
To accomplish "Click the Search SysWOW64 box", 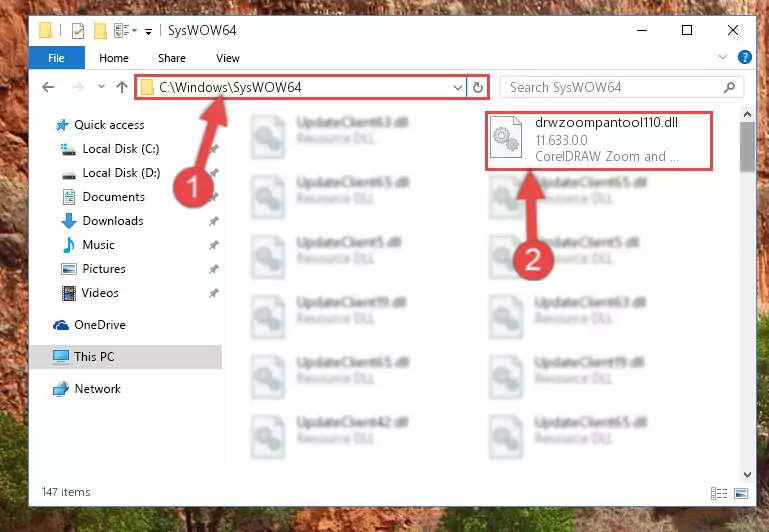I will (x=621, y=87).
